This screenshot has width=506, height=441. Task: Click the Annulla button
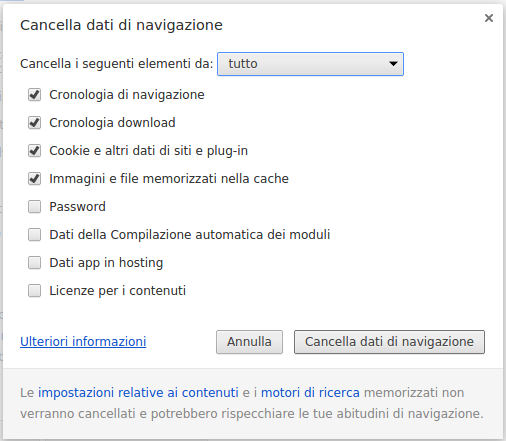pyautogui.click(x=249, y=342)
